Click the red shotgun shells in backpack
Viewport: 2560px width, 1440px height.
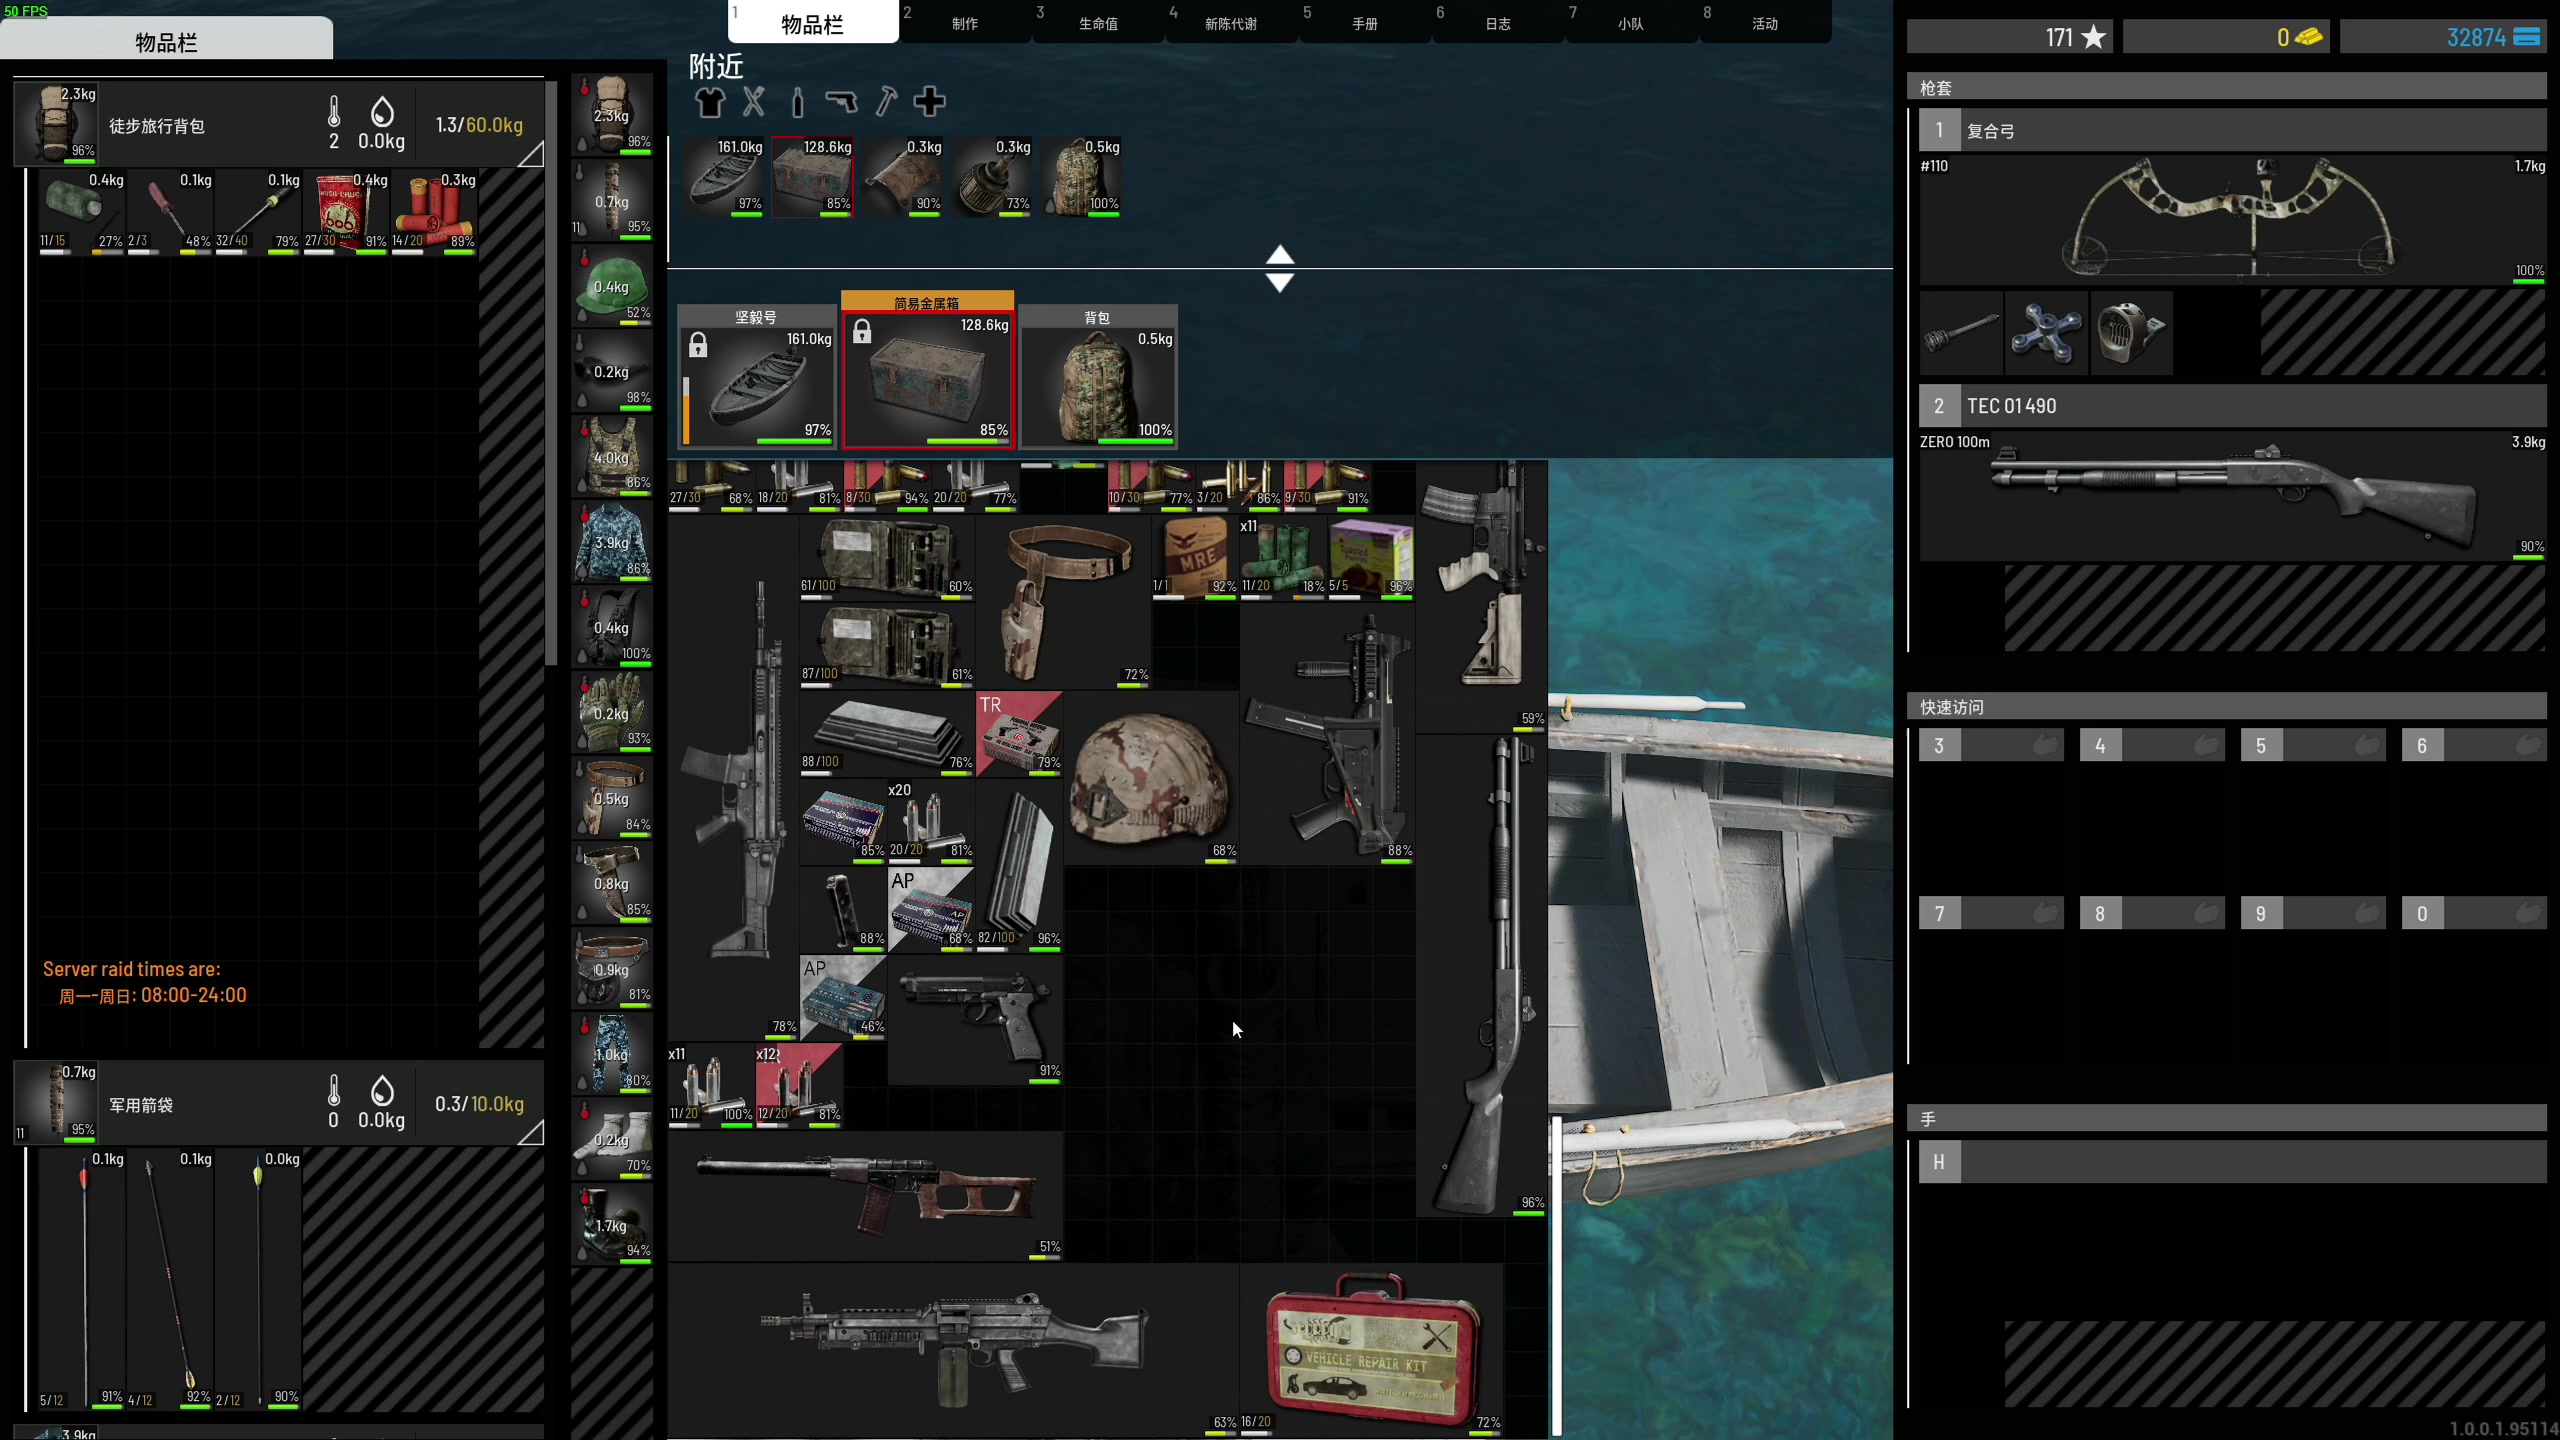pyautogui.click(x=434, y=213)
